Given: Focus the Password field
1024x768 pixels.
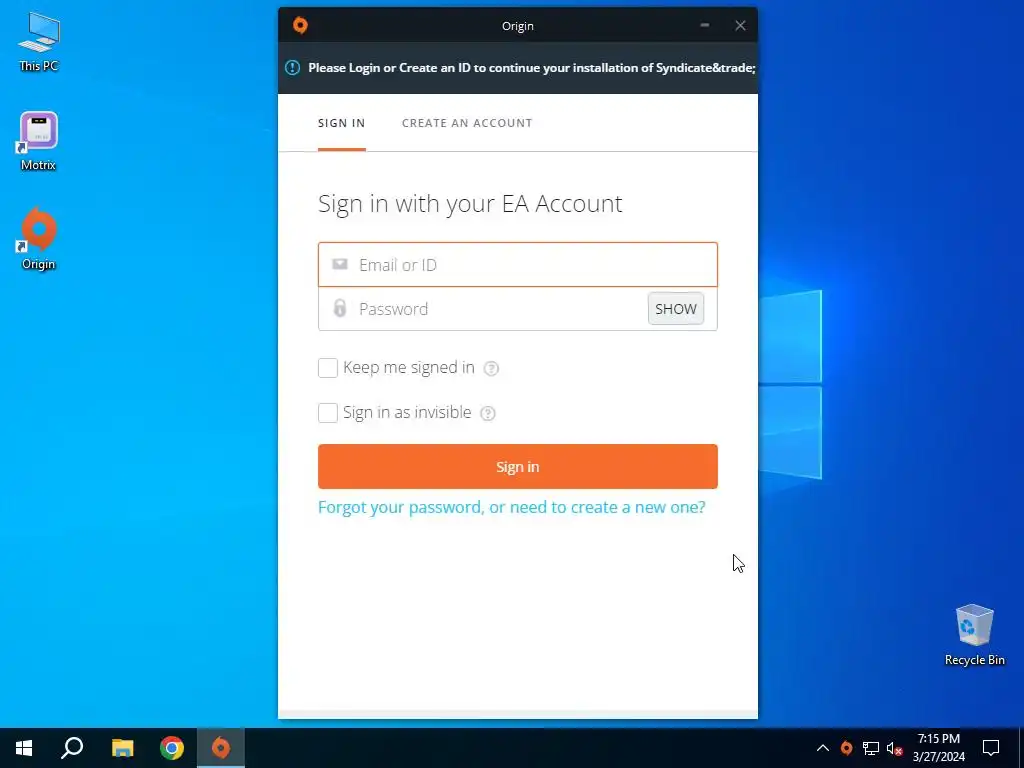Looking at the screenshot, I should tap(518, 308).
